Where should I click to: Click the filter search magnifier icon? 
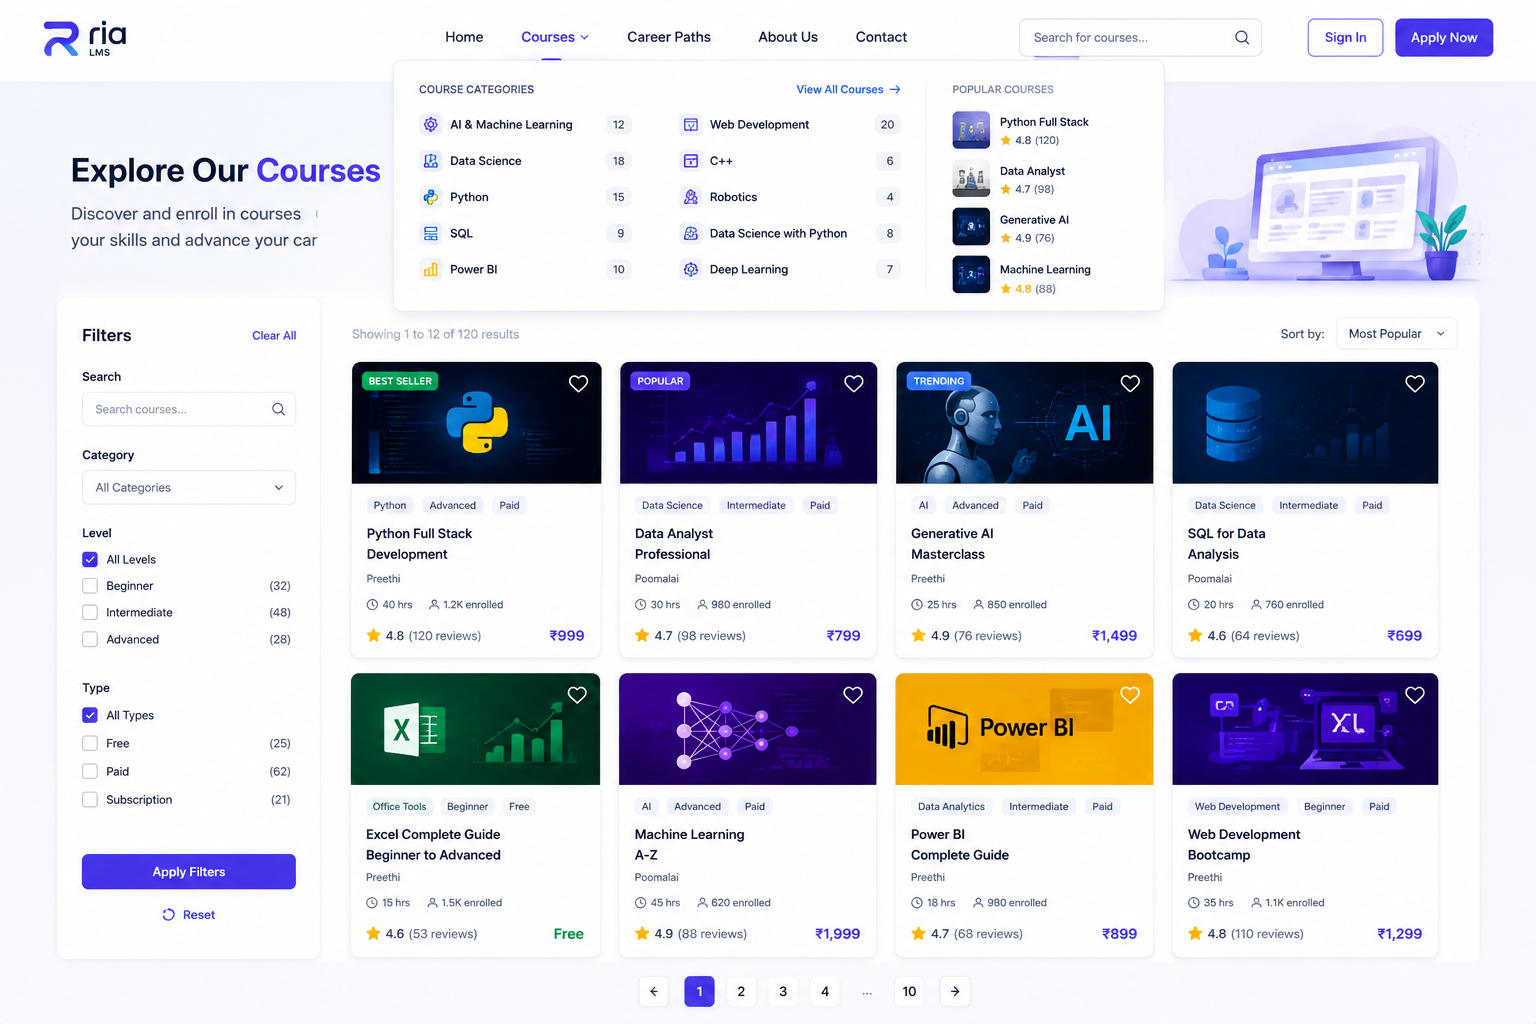(x=278, y=409)
